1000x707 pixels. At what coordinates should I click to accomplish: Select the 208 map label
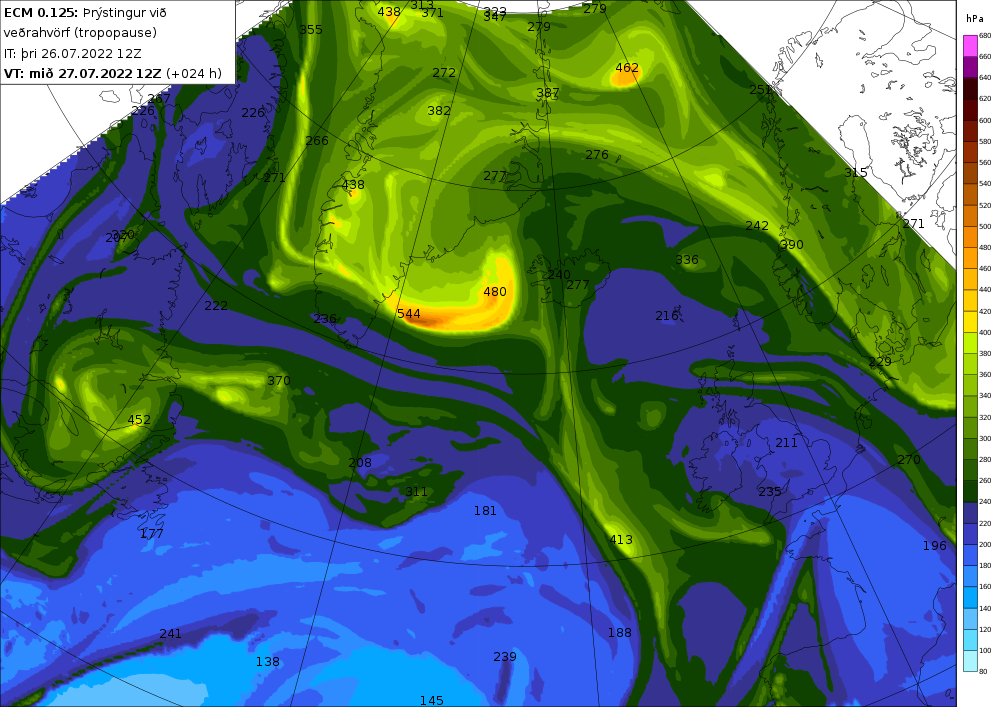click(360, 463)
